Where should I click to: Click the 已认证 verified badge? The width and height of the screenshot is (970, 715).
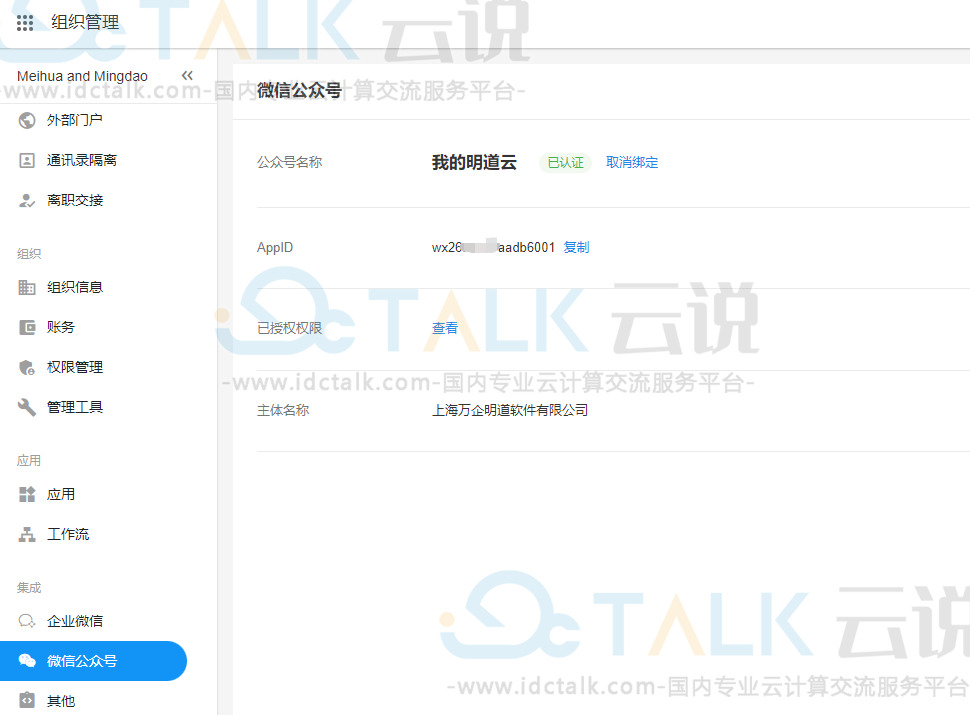coord(565,163)
